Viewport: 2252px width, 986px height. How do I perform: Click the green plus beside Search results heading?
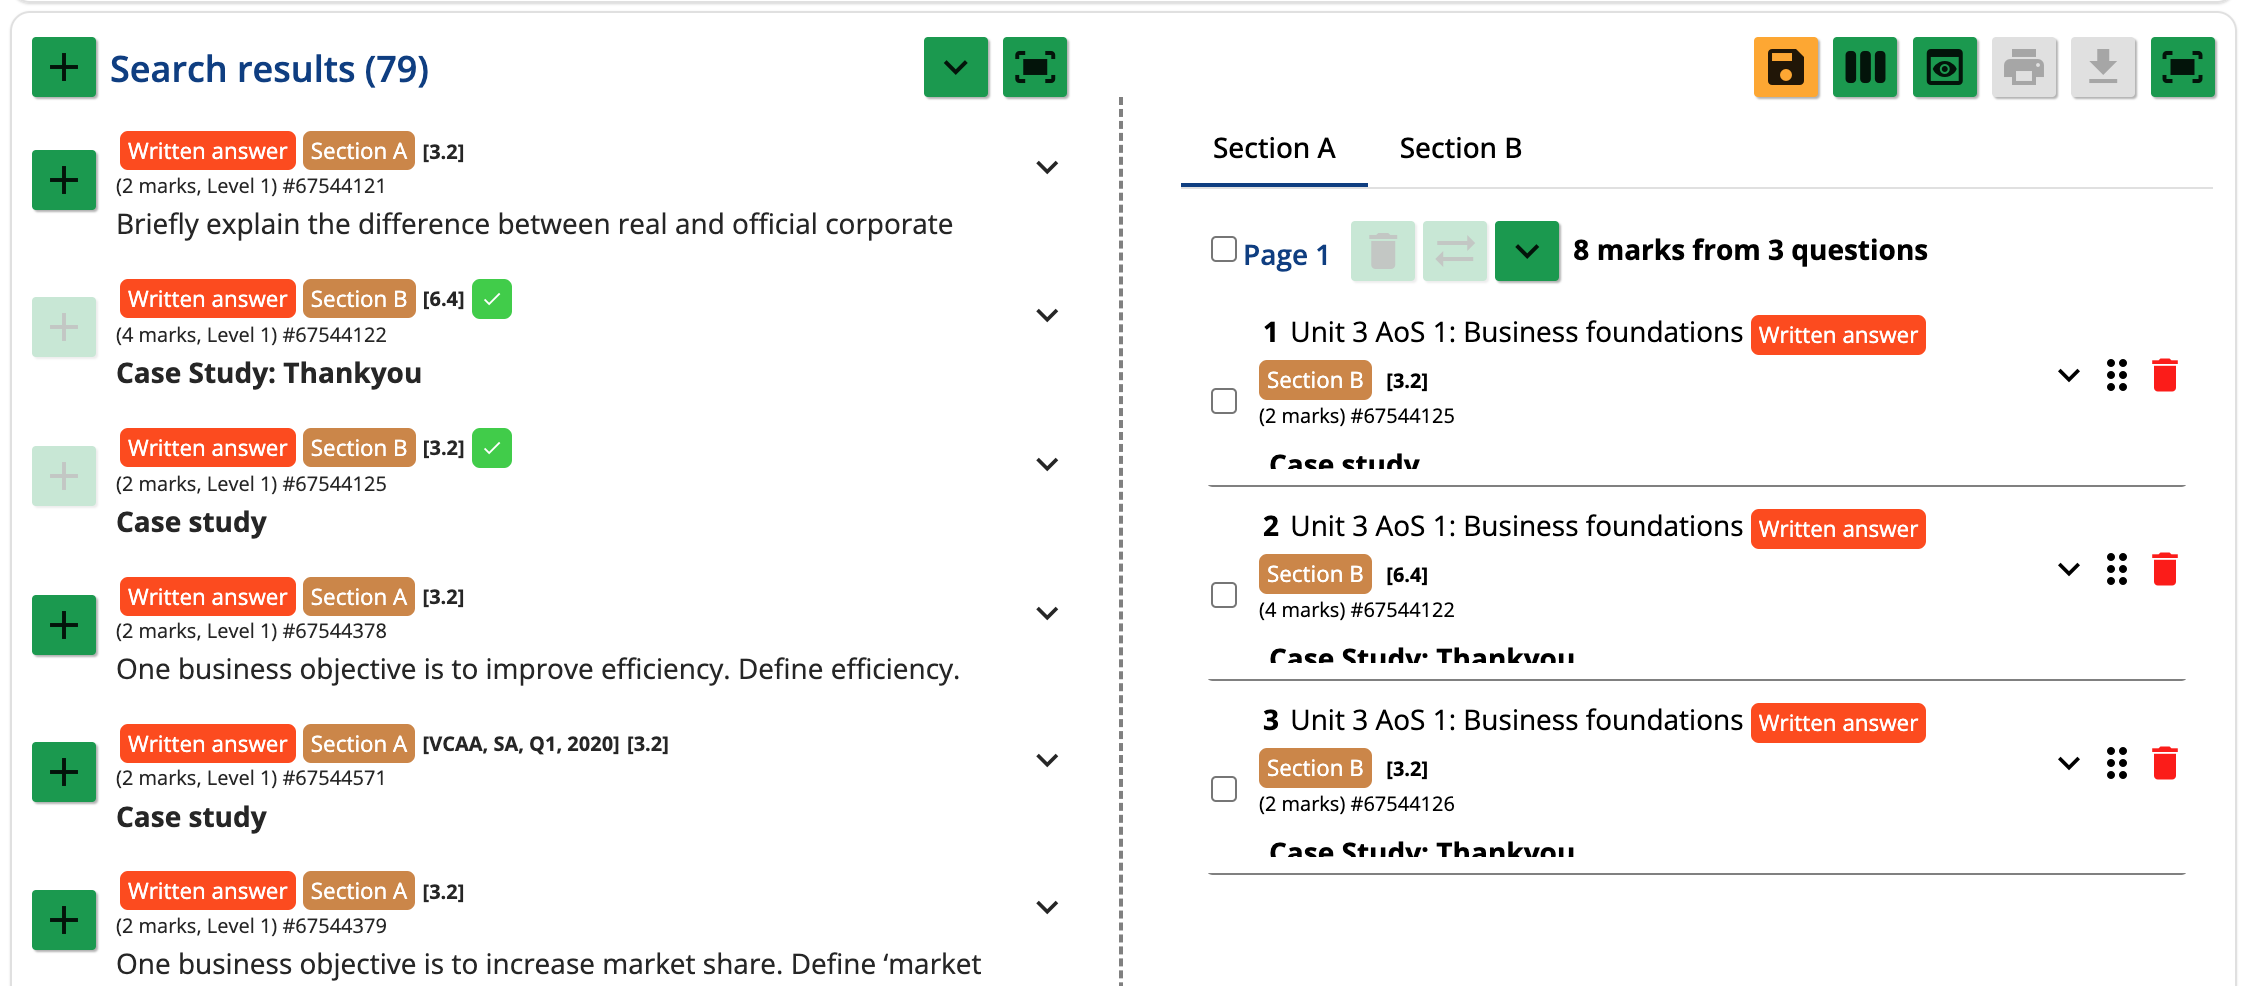click(64, 68)
